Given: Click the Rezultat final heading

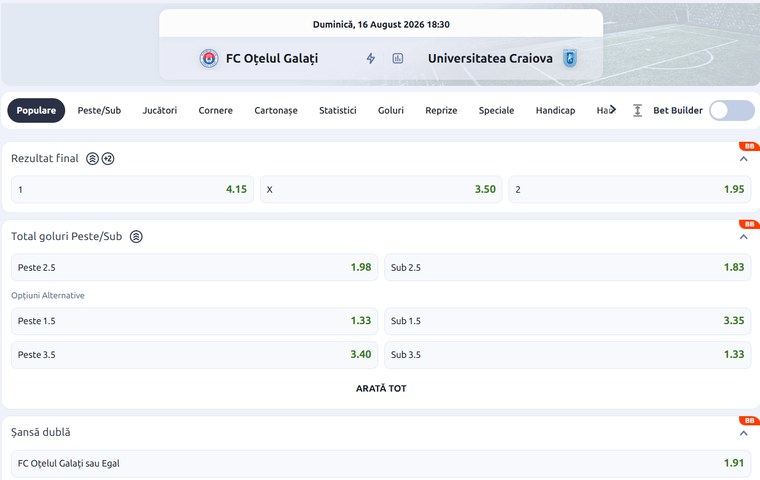Looking at the screenshot, I should point(45,159).
